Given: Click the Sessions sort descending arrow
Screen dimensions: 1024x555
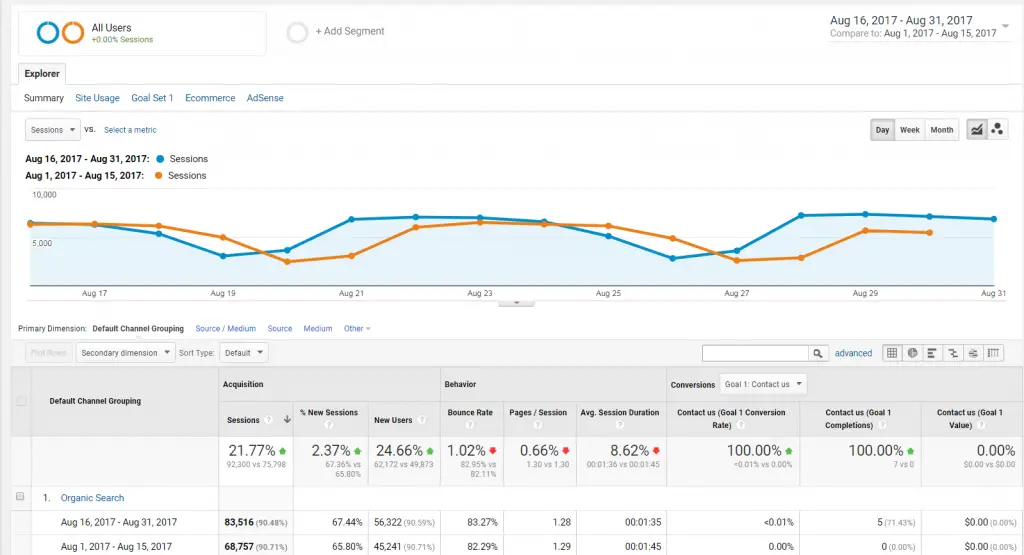Looking at the screenshot, I should [x=287, y=420].
